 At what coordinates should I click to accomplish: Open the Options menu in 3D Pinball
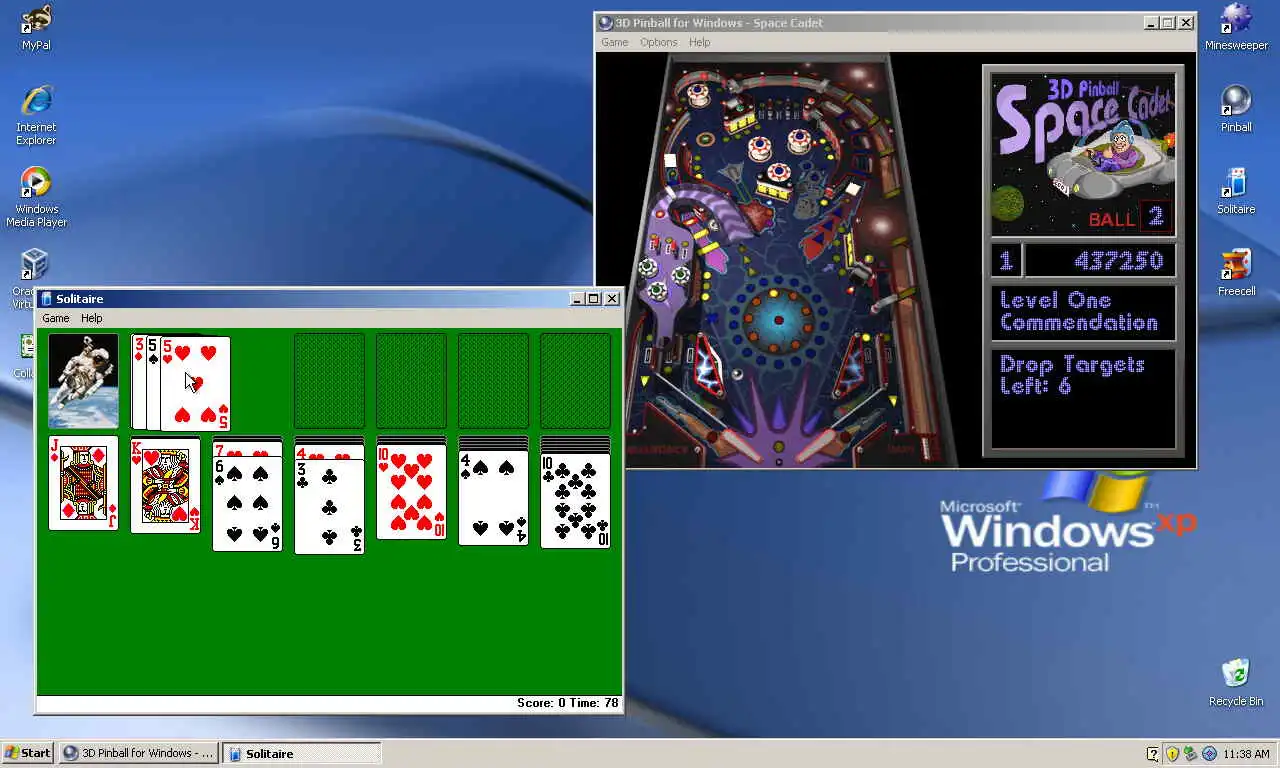[x=659, y=42]
